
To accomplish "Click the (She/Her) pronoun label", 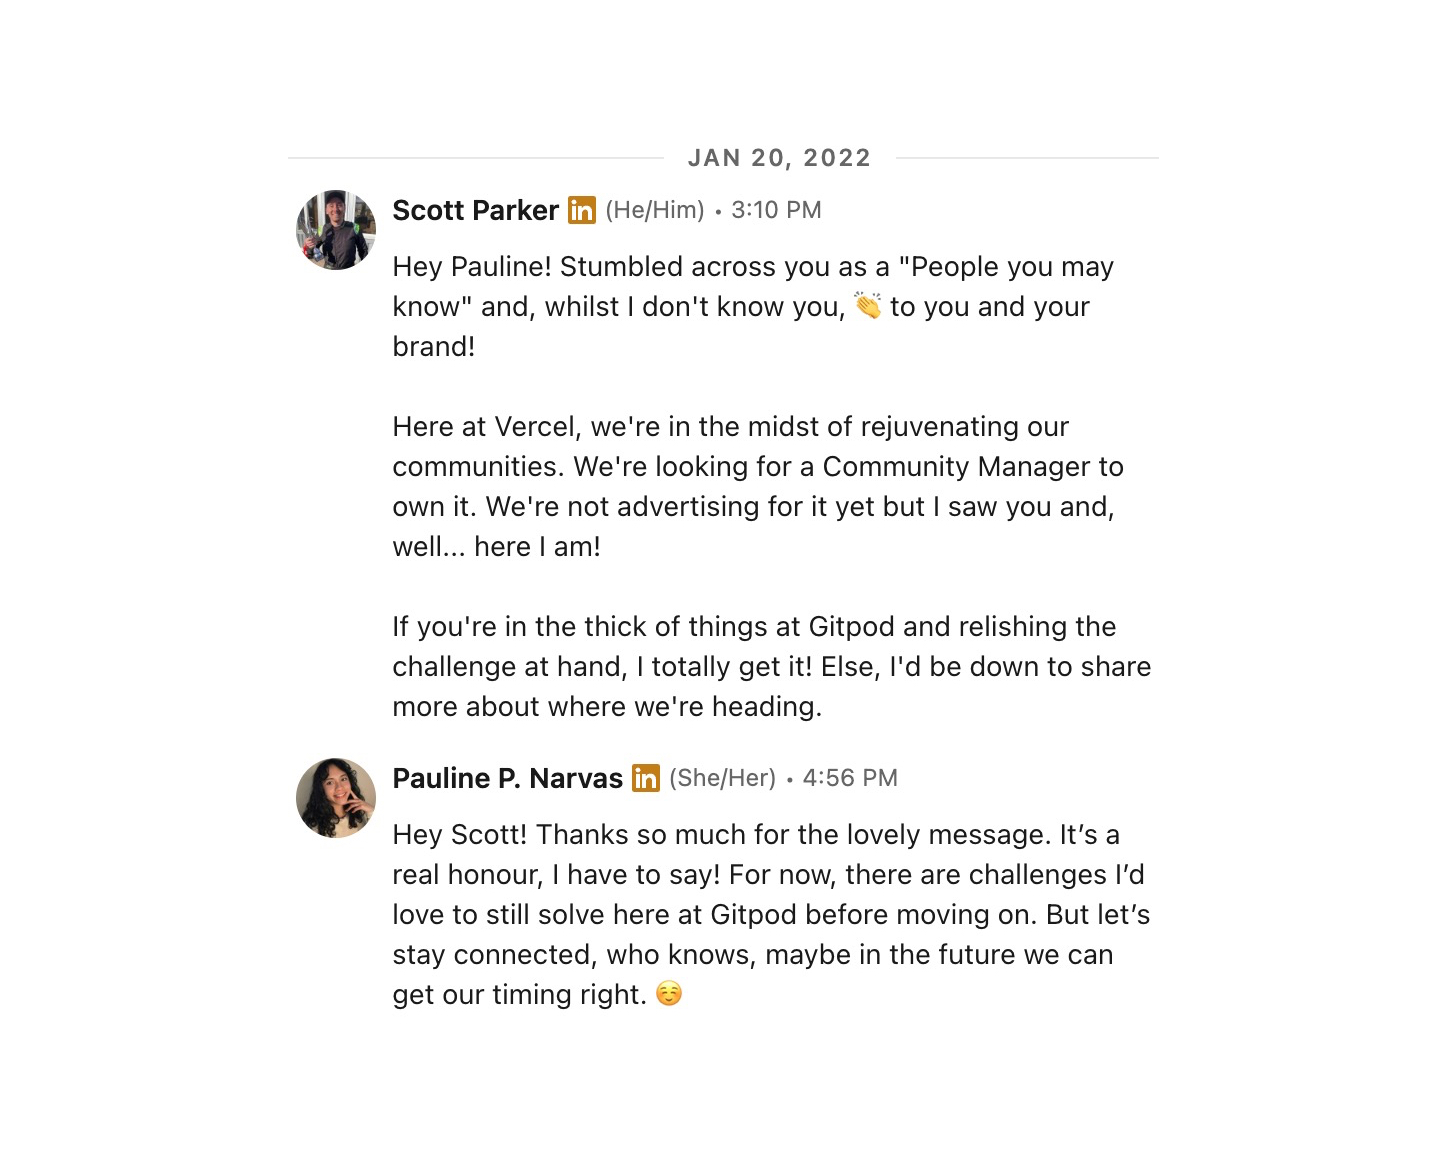I will [x=722, y=778].
